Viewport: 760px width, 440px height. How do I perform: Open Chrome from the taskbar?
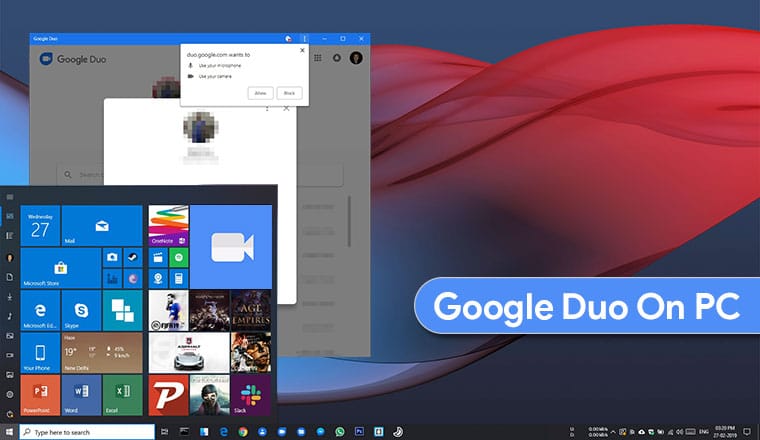pos(243,432)
